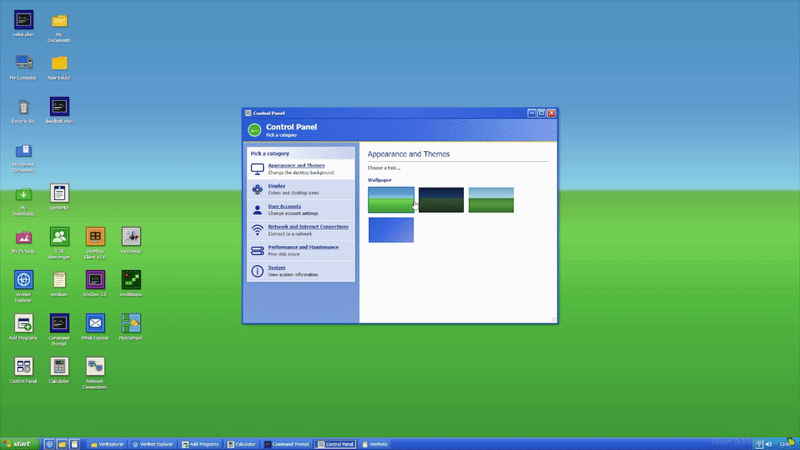Open the Display category link
This screenshot has width=800, height=450.
(x=277, y=186)
